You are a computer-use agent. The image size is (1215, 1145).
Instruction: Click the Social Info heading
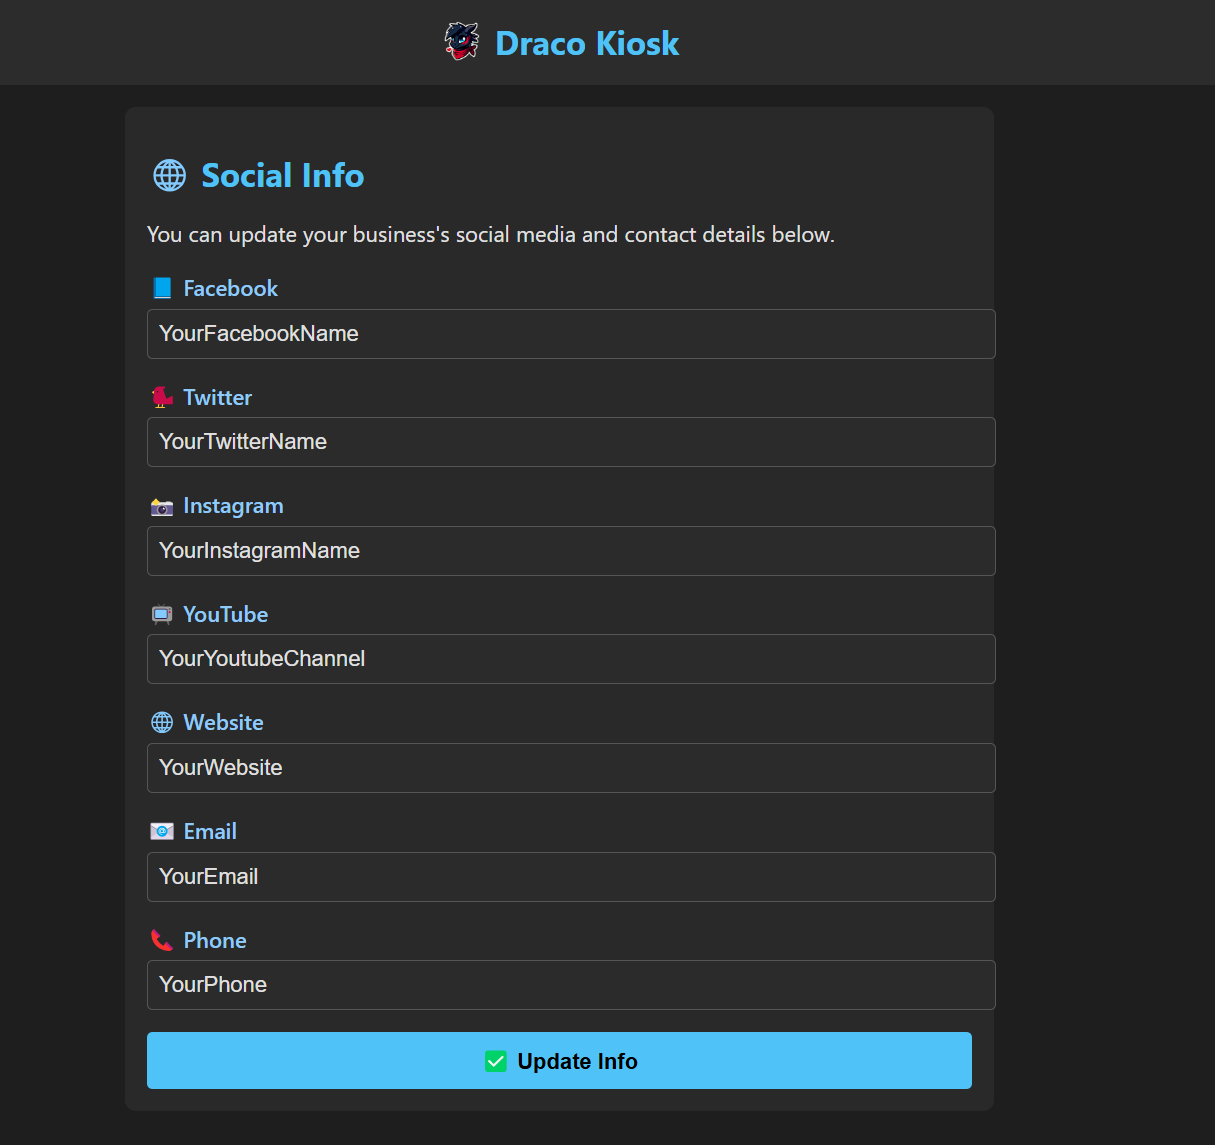[283, 175]
